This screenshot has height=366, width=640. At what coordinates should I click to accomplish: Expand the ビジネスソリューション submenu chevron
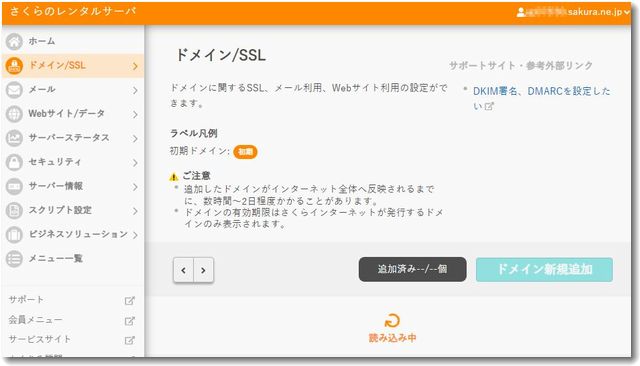point(136,235)
